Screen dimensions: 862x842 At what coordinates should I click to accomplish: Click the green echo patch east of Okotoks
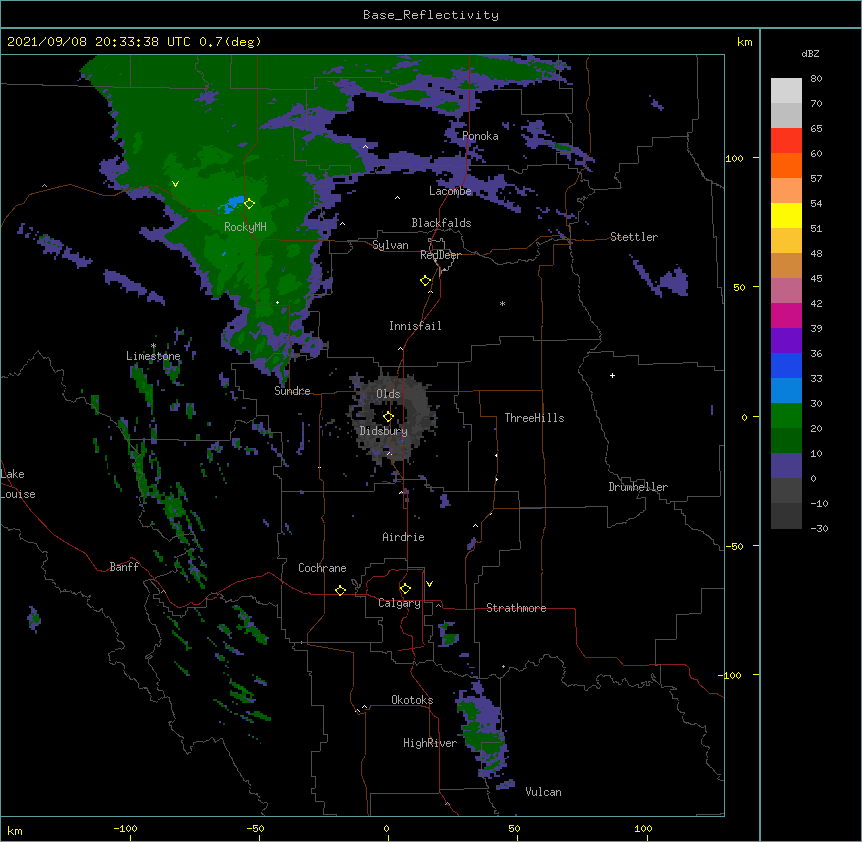[x=483, y=731]
